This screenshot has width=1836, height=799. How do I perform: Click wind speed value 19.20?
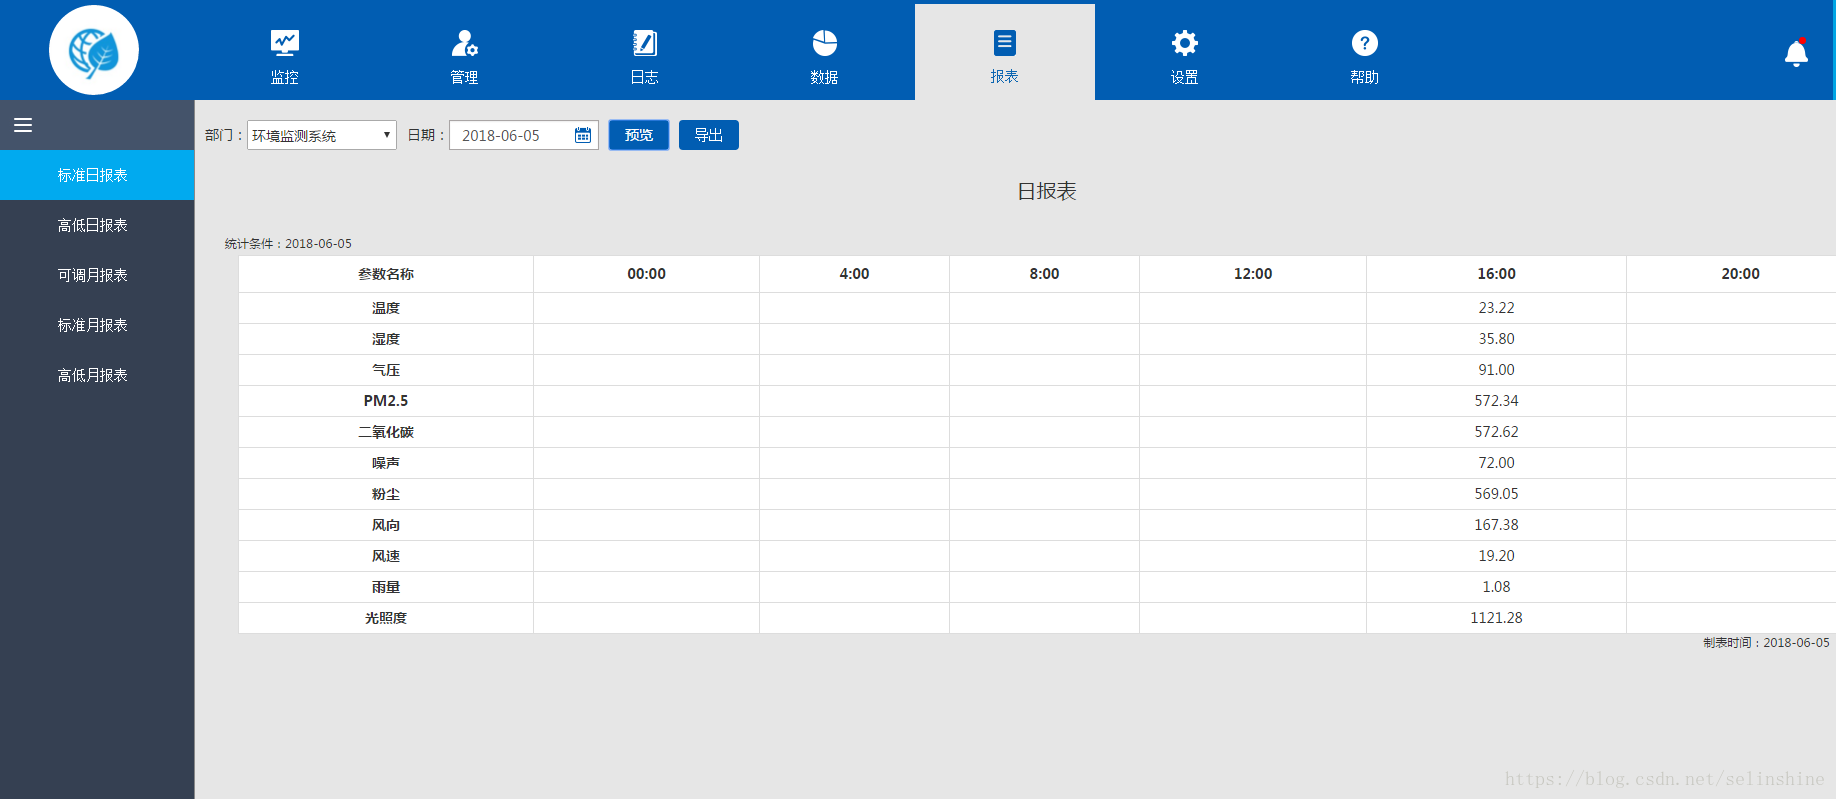pyautogui.click(x=1496, y=556)
